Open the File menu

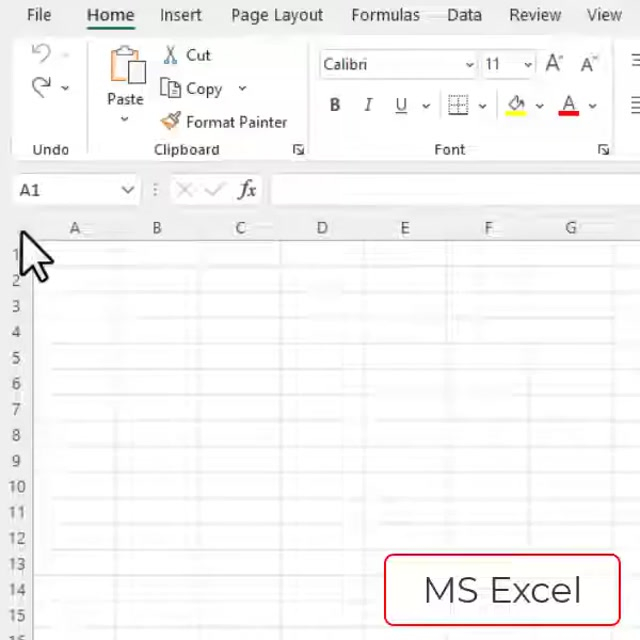(x=39, y=15)
